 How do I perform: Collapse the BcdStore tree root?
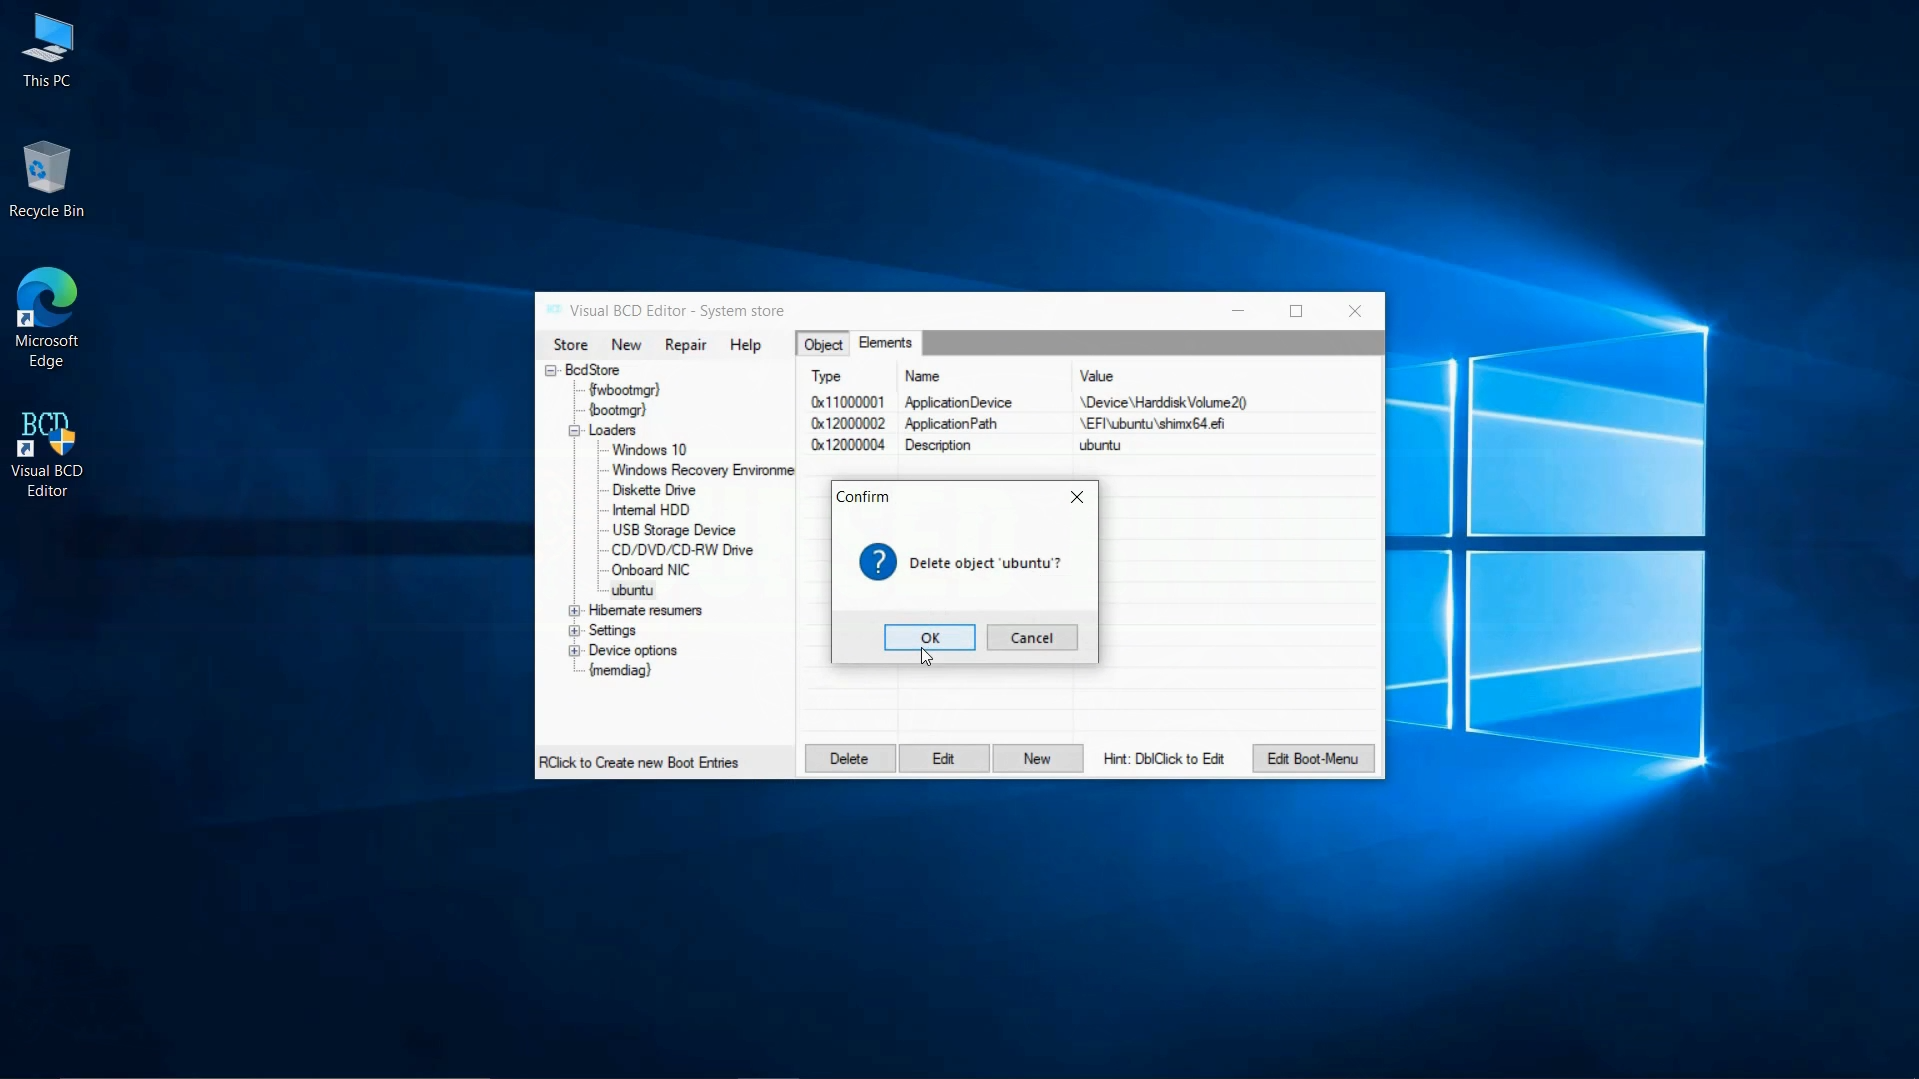[551, 370]
